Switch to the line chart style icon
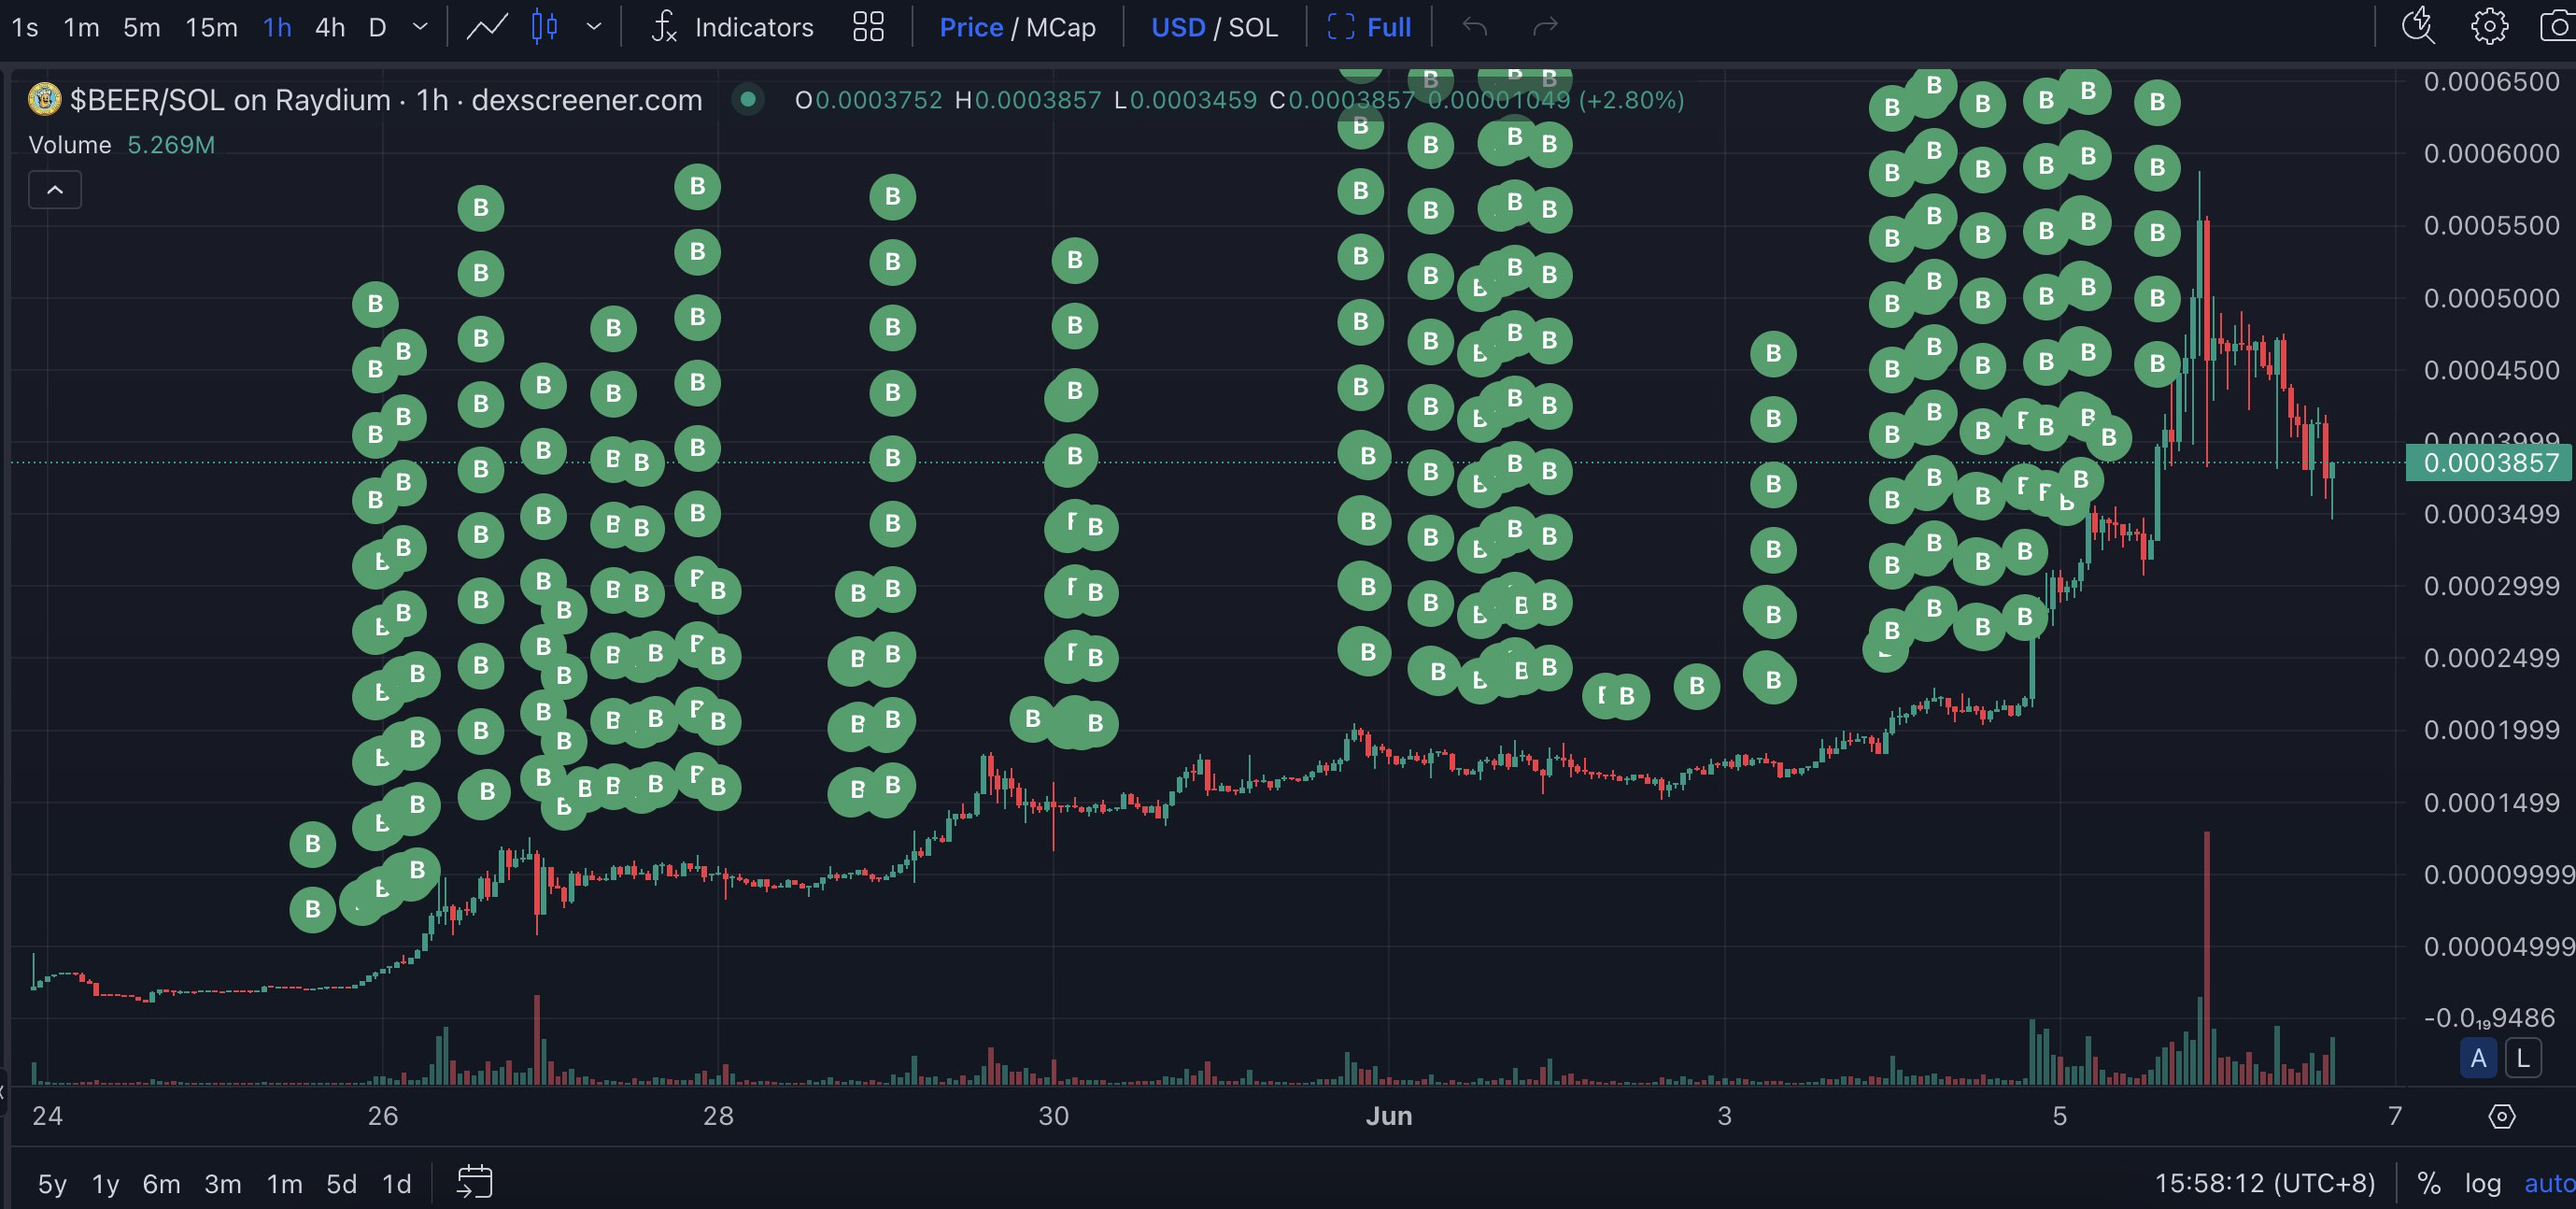Image resolution: width=2576 pixels, height=1209 pixels. [x=487, y=27]
